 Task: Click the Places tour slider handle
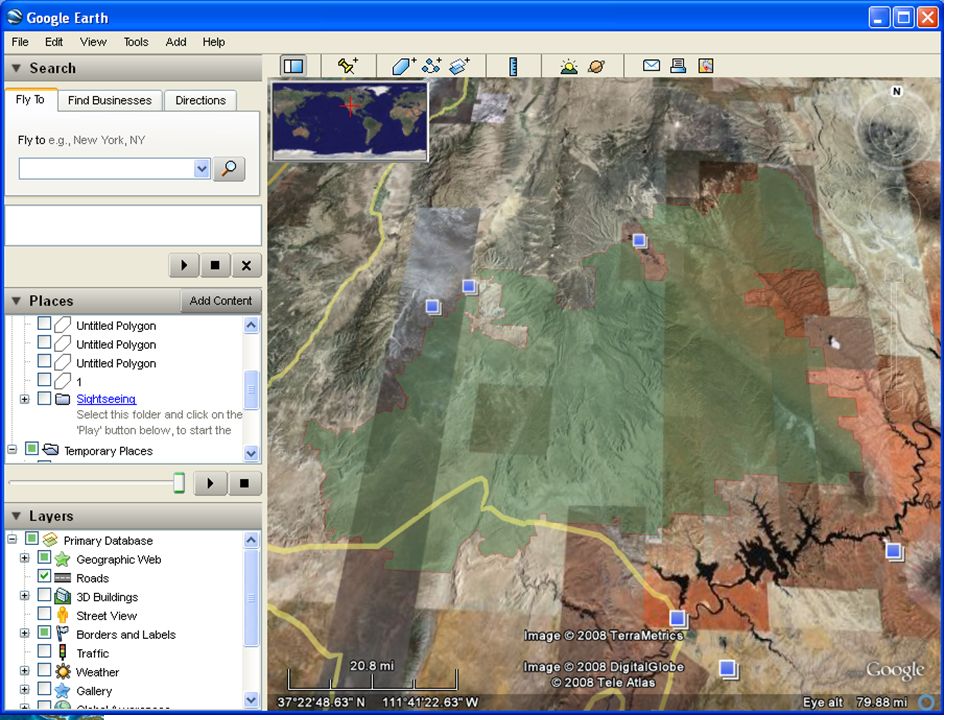tap(179, 482)
